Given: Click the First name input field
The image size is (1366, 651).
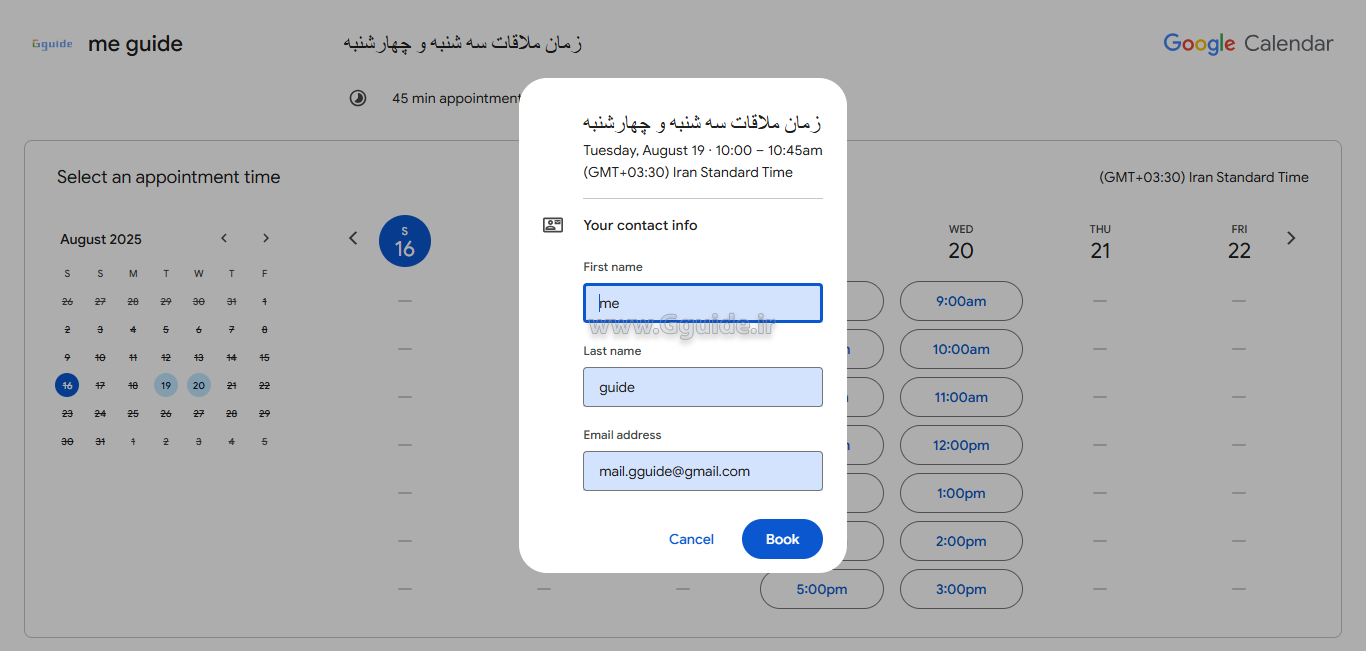Looking at the screenshot, I should click(702, 302).
